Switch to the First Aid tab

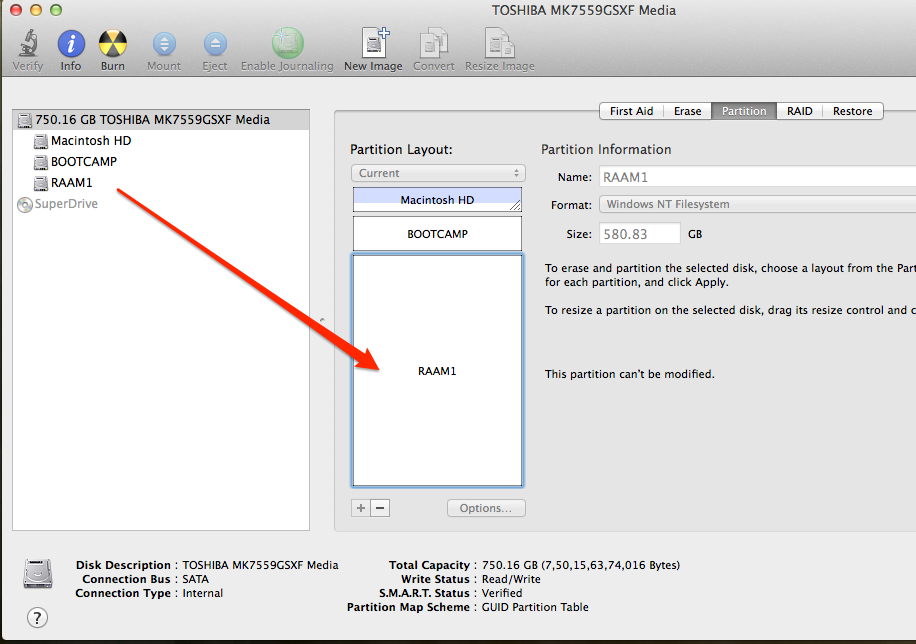click(632, 111)
